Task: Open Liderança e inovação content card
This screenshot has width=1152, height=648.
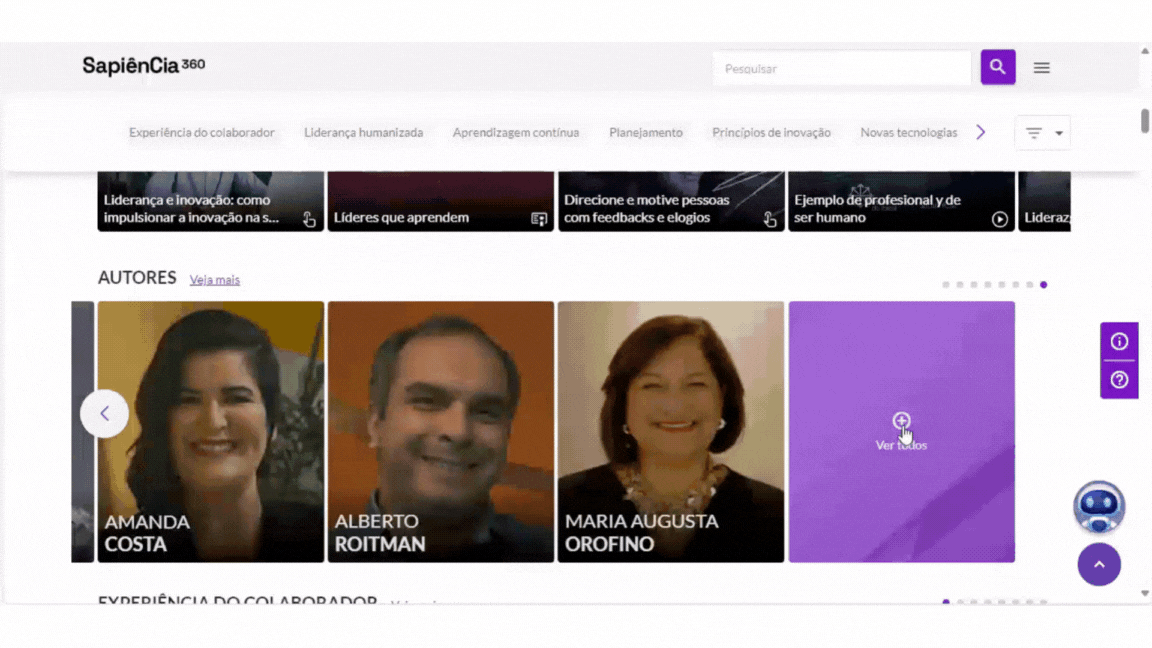Action: (211, 201)
